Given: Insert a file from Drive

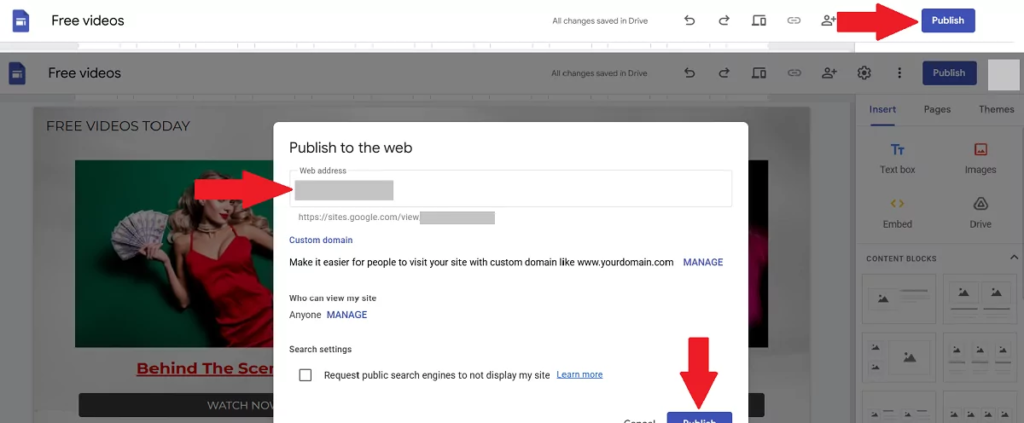Looking at the screenshot, I should [x=980, y=212].
